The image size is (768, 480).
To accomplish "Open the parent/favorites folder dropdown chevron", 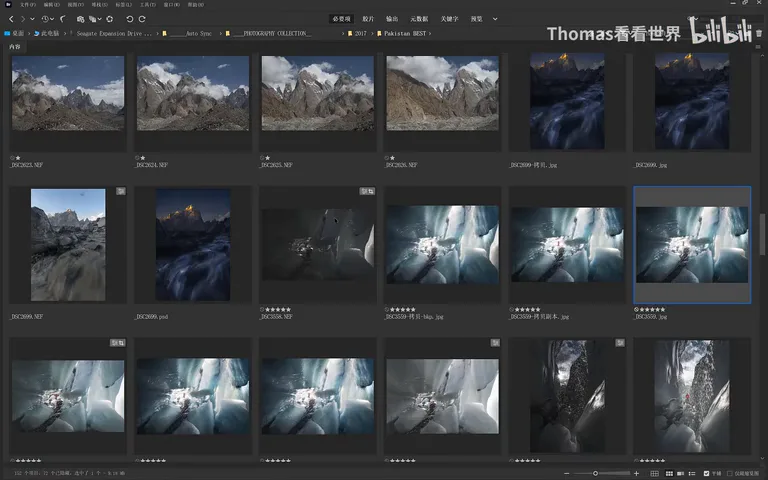I will 32,19.
